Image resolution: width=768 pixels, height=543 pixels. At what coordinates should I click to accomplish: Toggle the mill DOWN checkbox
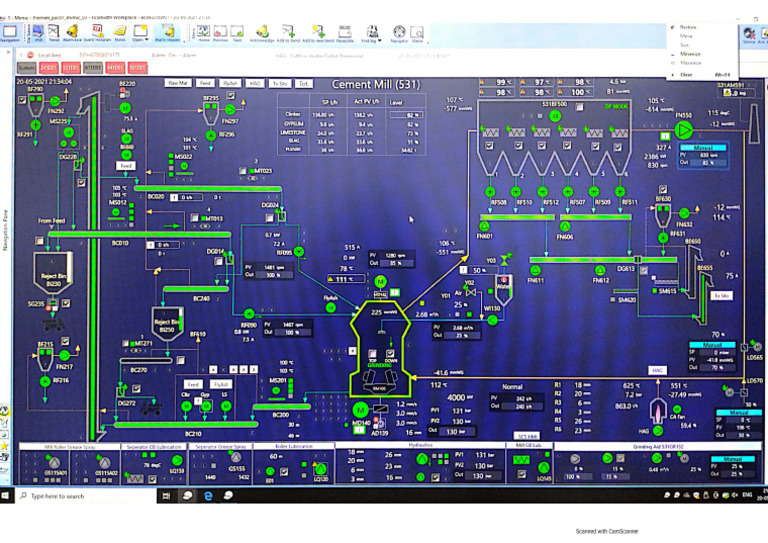390,354
